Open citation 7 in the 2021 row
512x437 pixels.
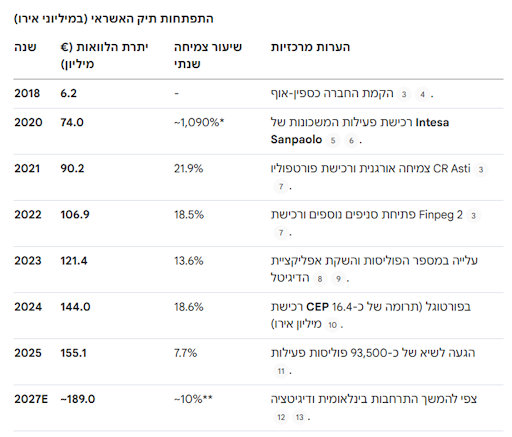click(x=281, y=187)
